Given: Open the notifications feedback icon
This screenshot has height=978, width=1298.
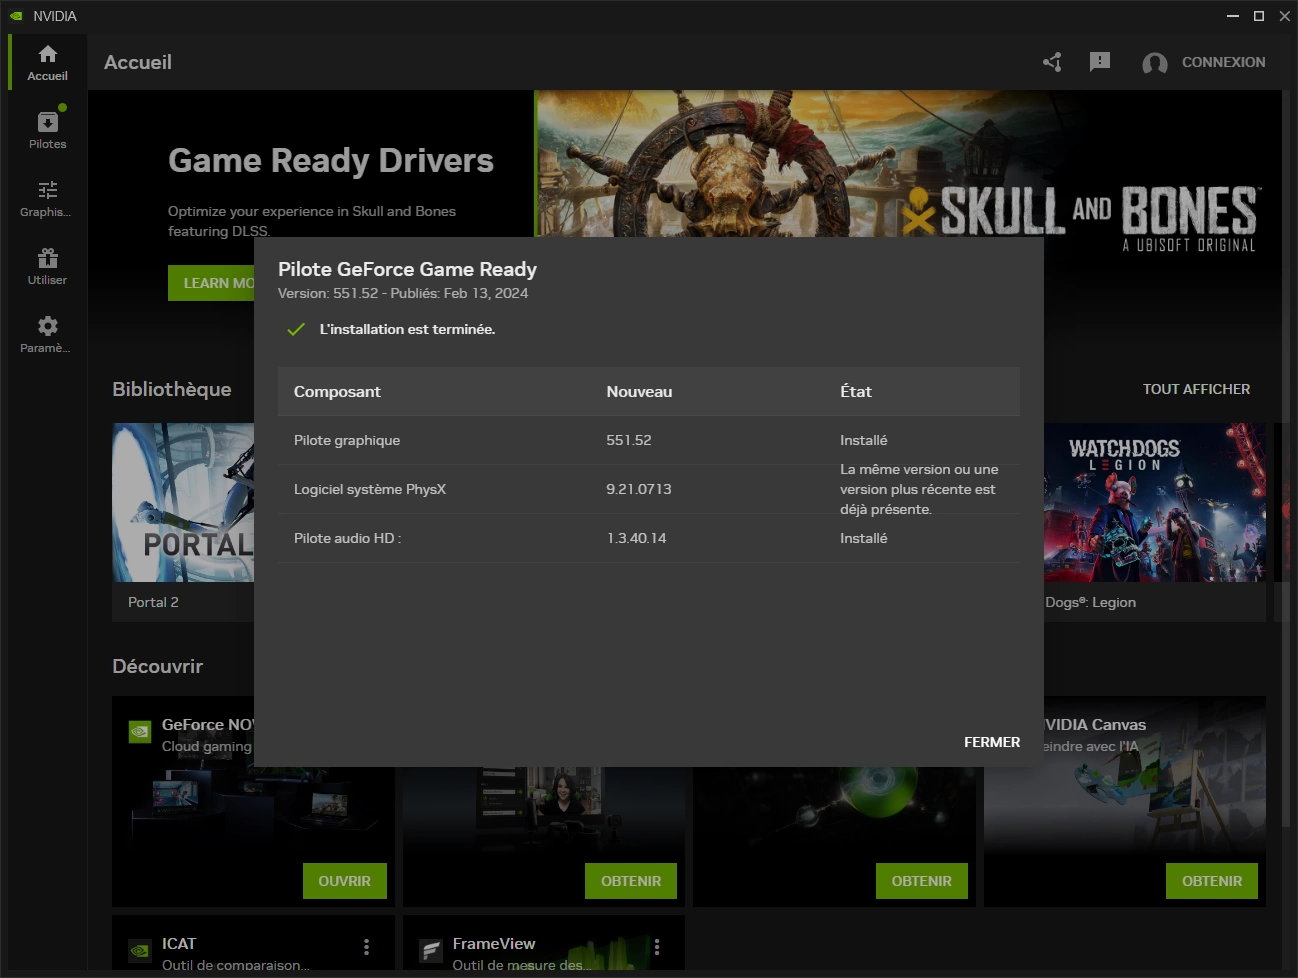Looking at the screenshot, I should [1100, 62].
